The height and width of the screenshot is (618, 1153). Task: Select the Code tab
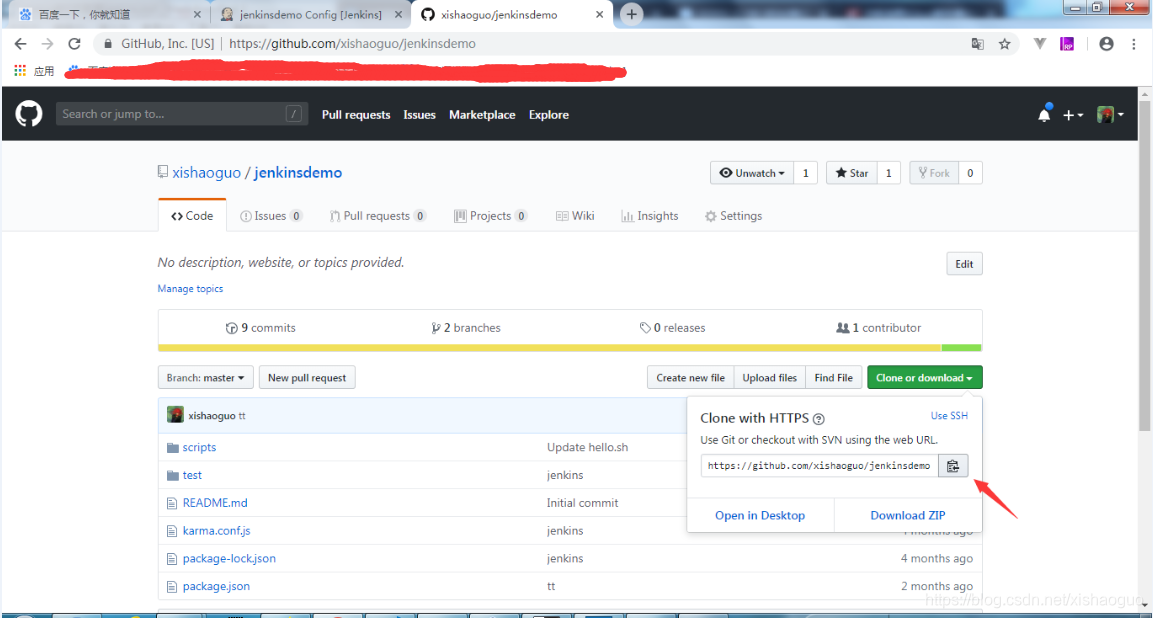click(x=192, y=216)
